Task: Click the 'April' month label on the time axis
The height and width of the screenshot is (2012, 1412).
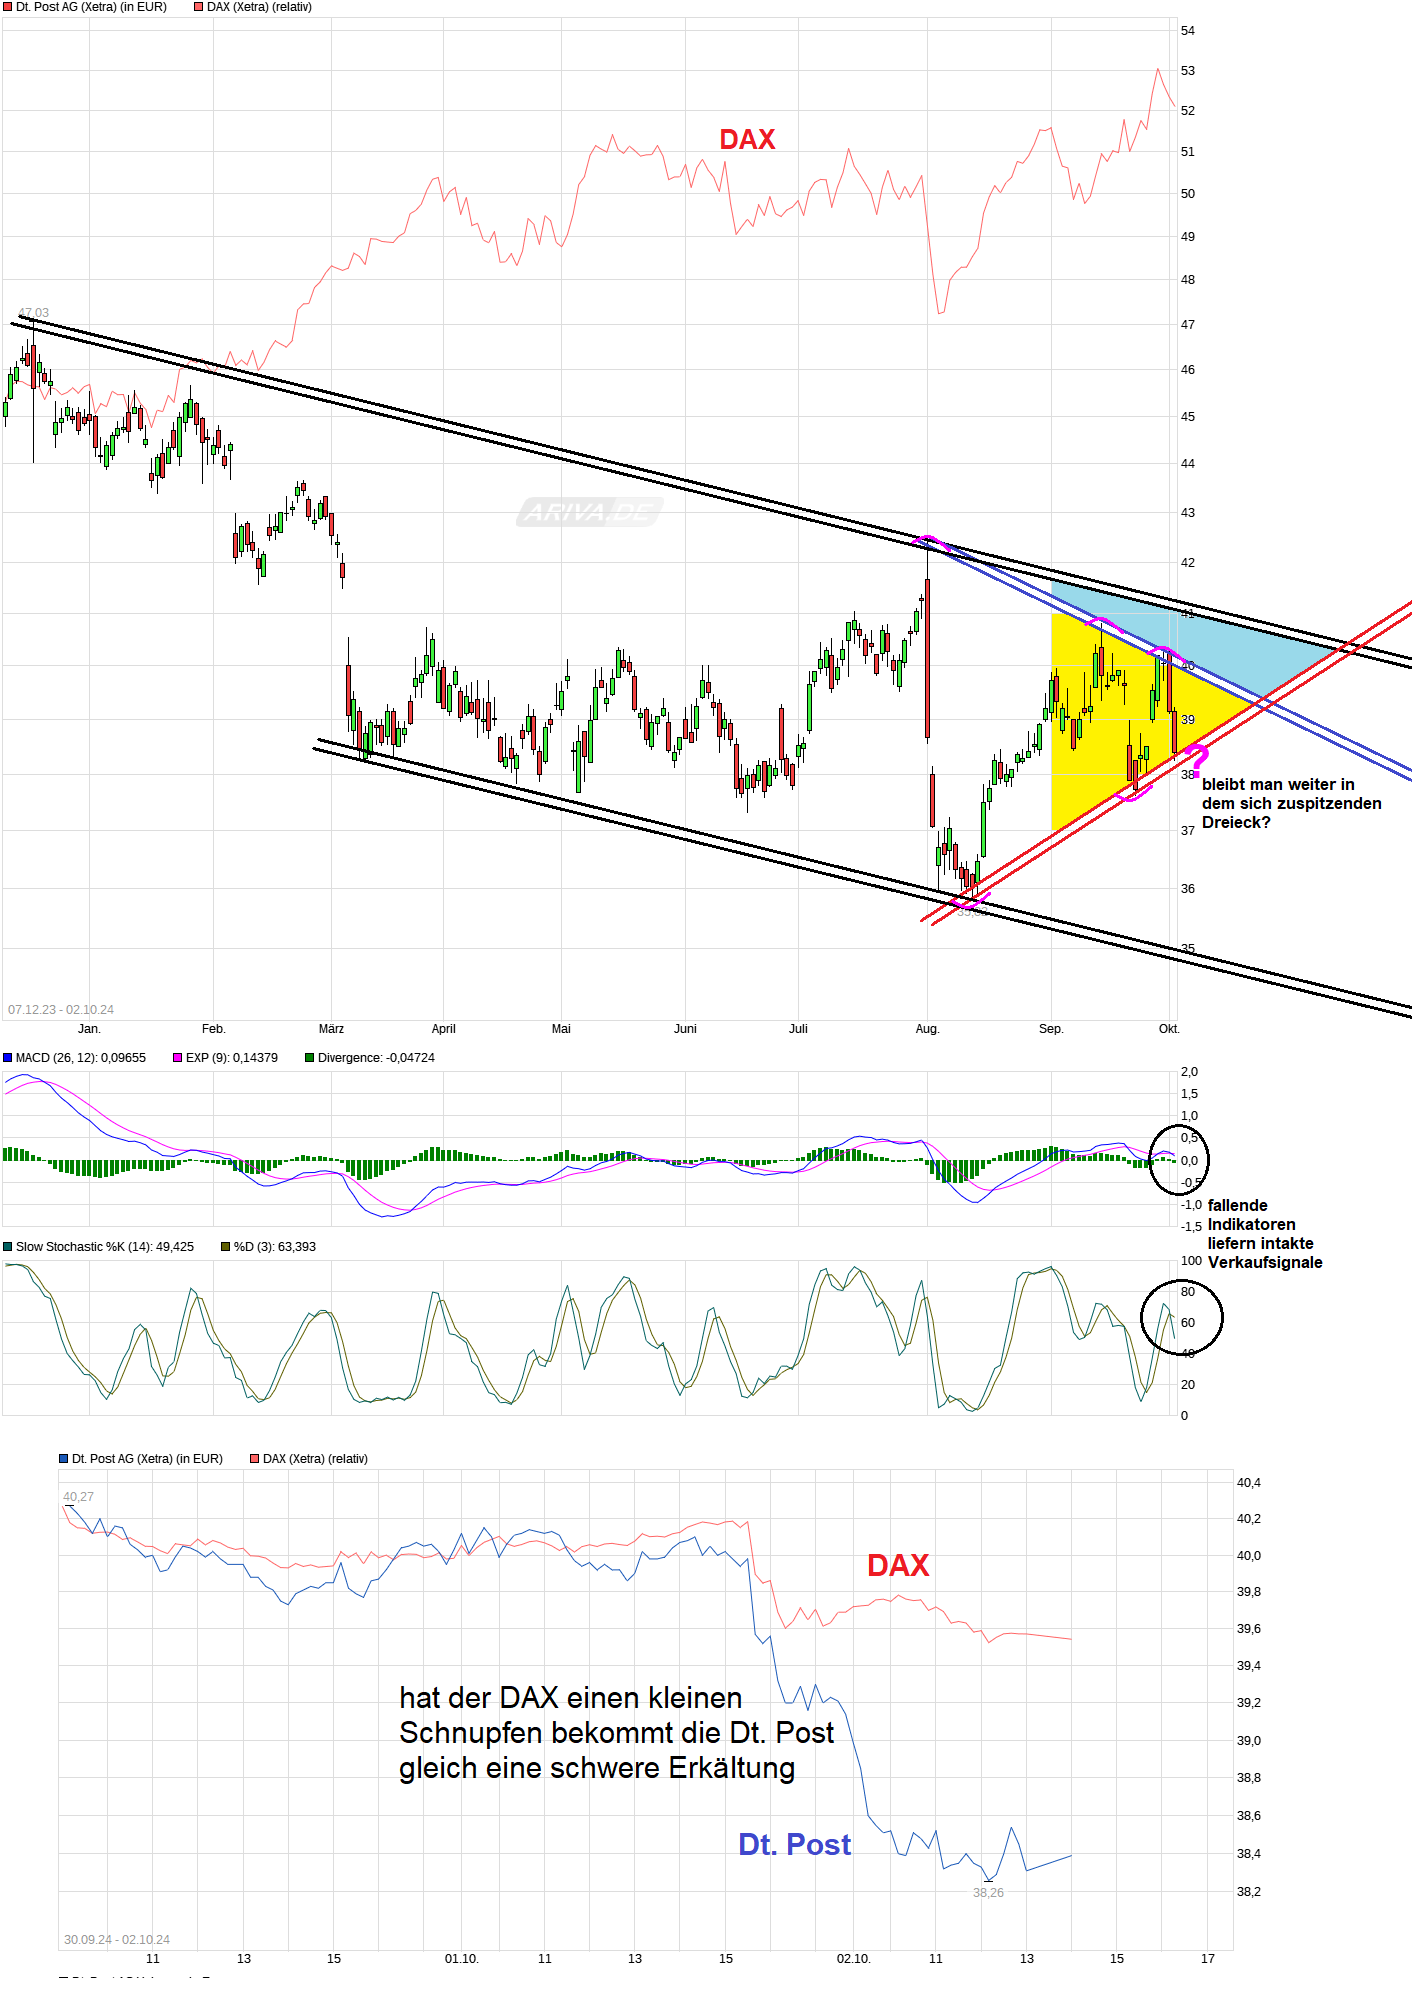Action: (x=443, y=1029)
